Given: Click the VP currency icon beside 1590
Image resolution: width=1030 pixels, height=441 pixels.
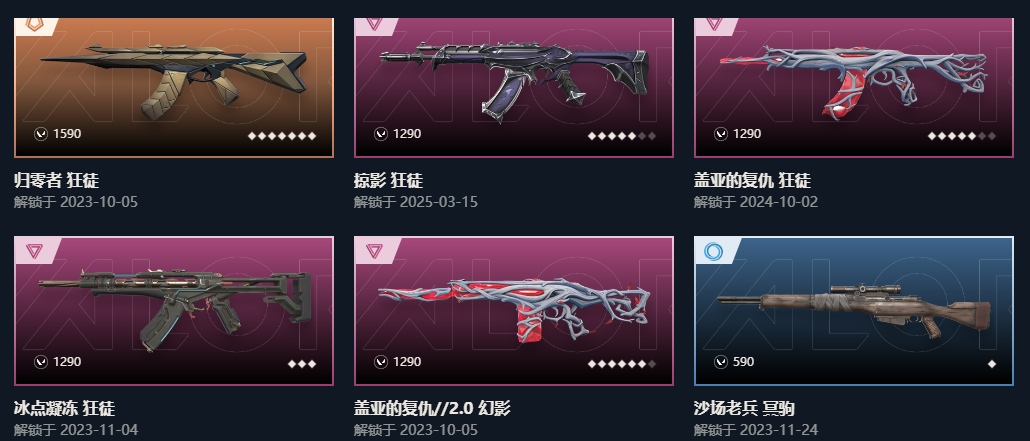Looking at the screenshot, I should [x=41, y=134].
